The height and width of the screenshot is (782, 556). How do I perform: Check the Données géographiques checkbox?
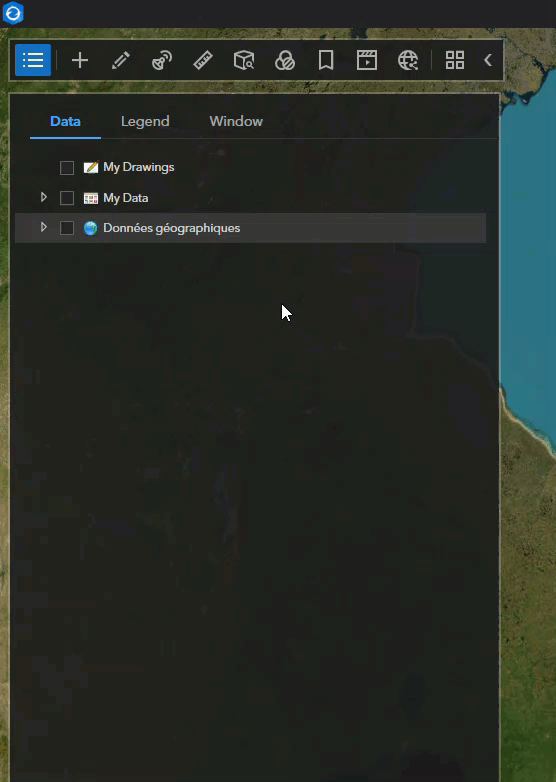[x=67, y=228]
